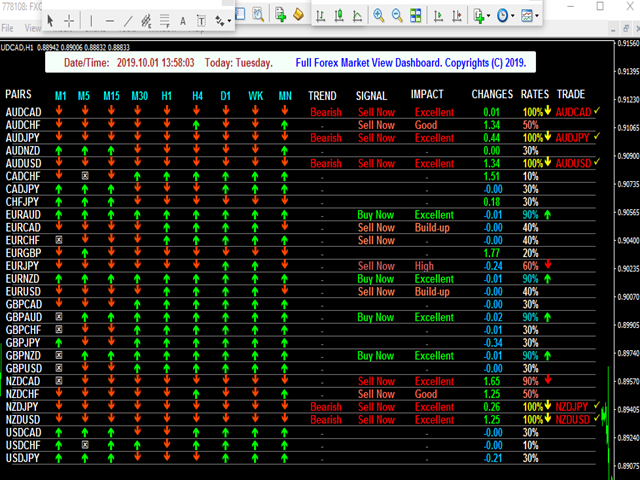Choose the vertical line drawing tool
Viewport: 640px width, 480px height.
(93, 19)
